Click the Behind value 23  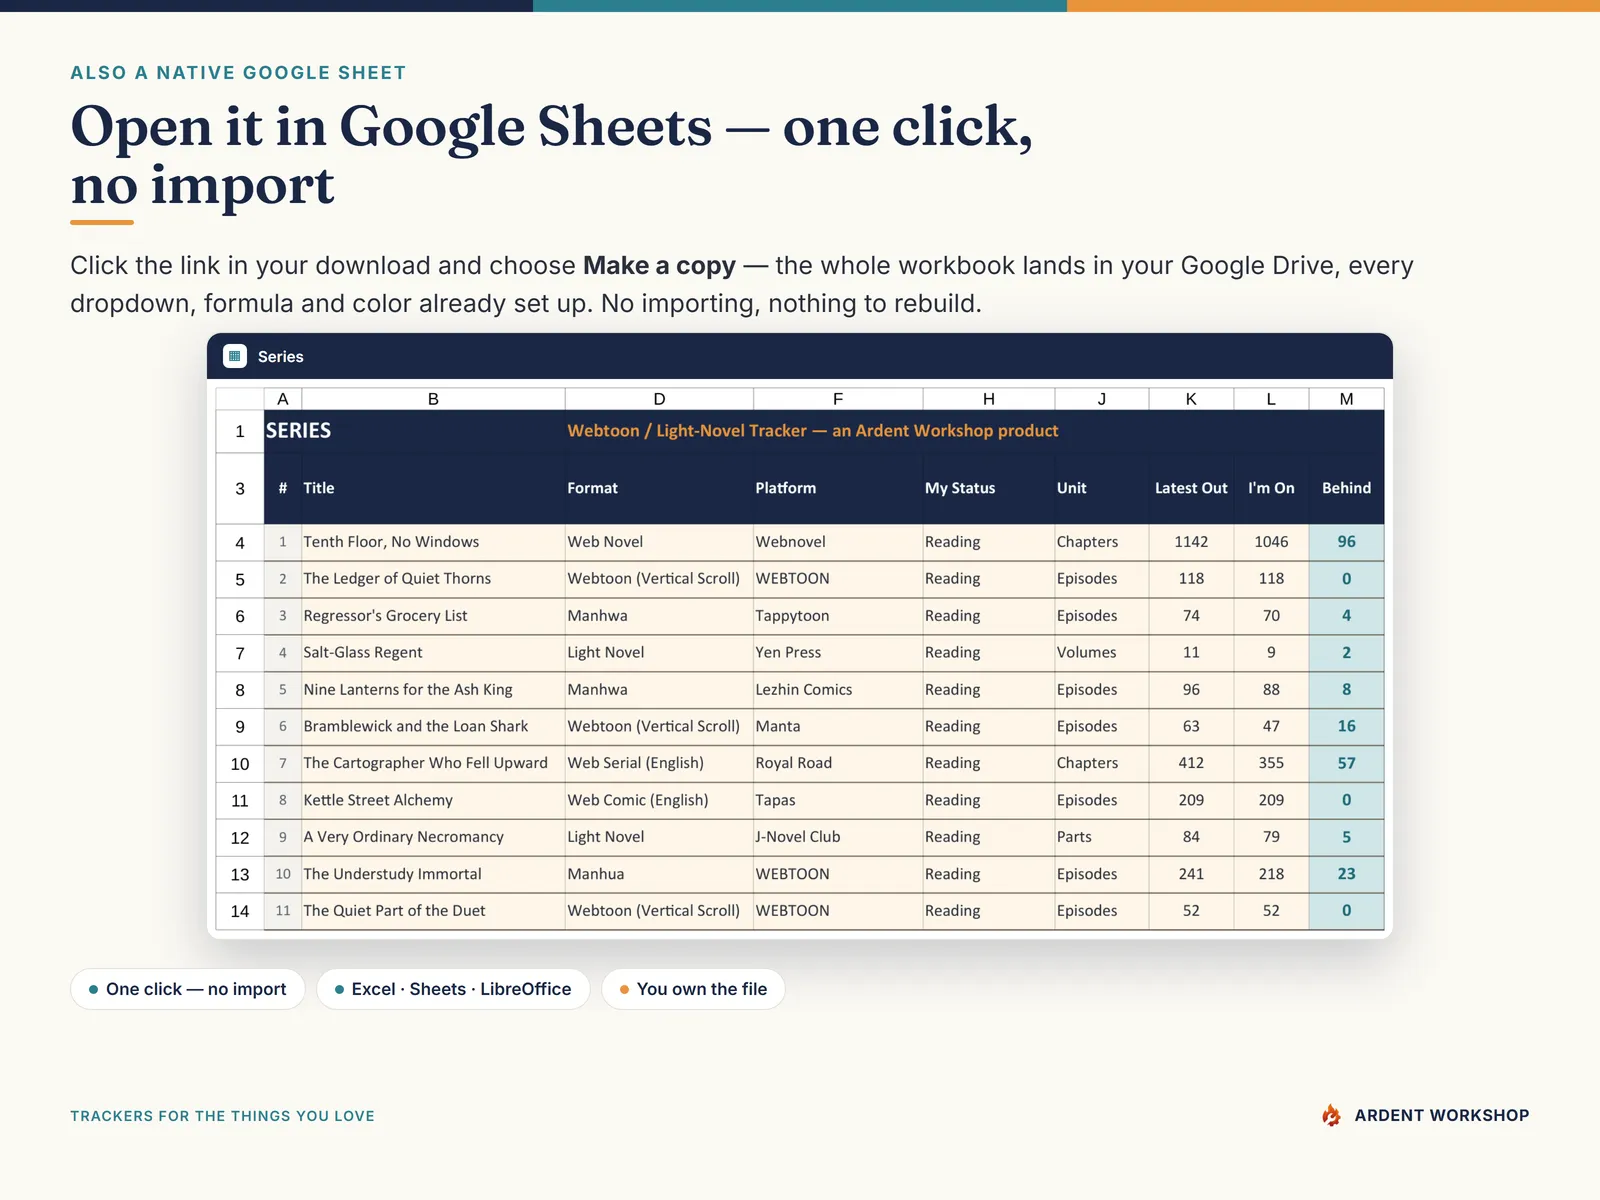pyautogui.click(x=1347, y=874)
